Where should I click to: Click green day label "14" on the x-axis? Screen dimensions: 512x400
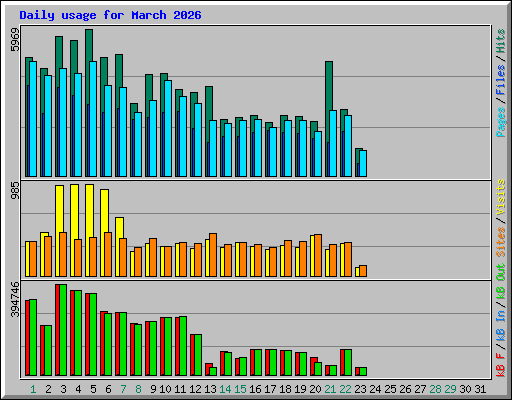[225, 389]
